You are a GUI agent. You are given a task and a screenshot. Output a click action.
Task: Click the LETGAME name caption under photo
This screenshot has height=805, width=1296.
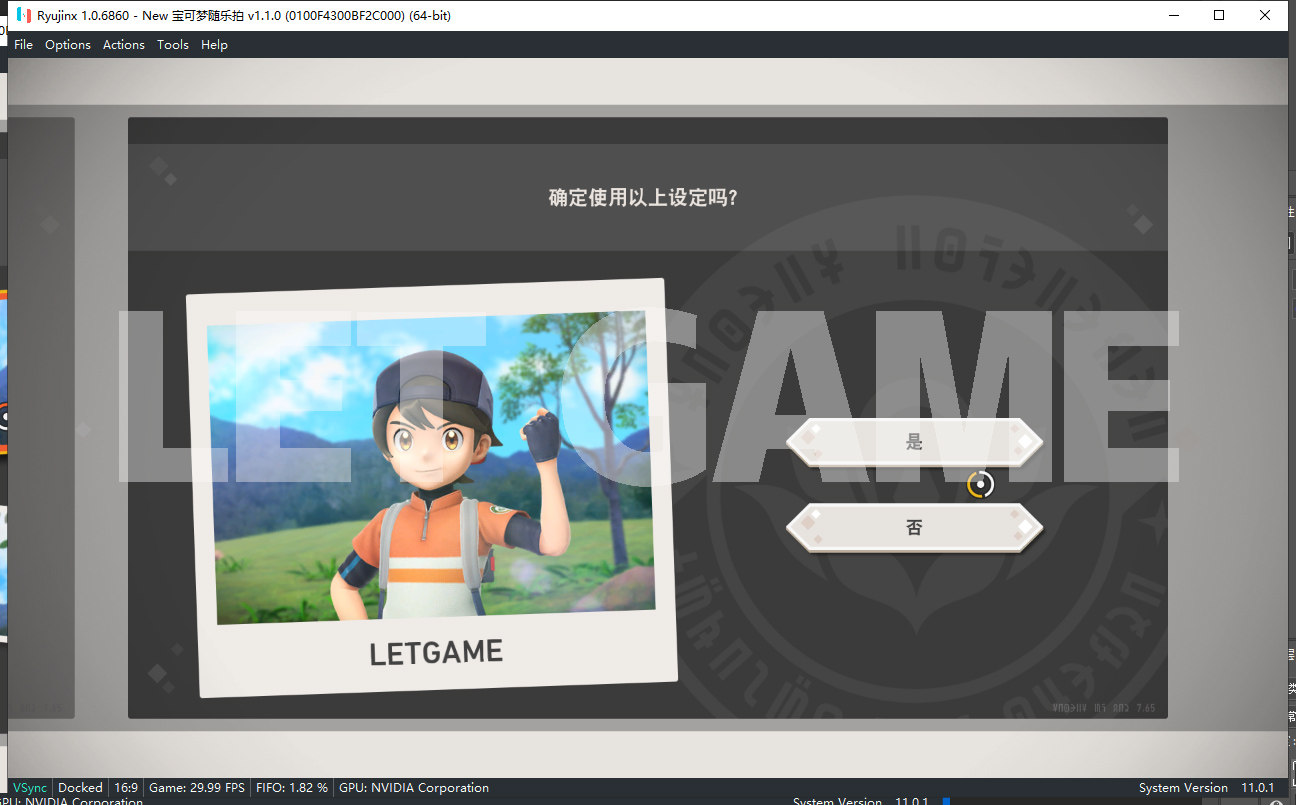tap(436, 653)
